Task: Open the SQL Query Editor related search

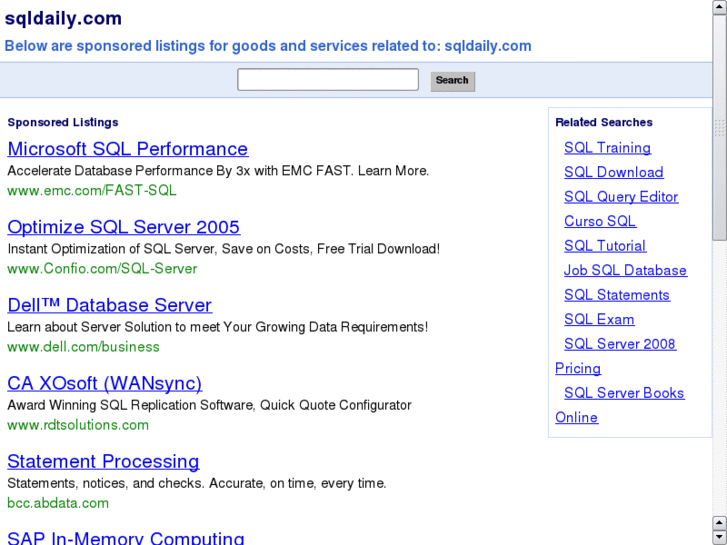Action: (x=621, y=197)
